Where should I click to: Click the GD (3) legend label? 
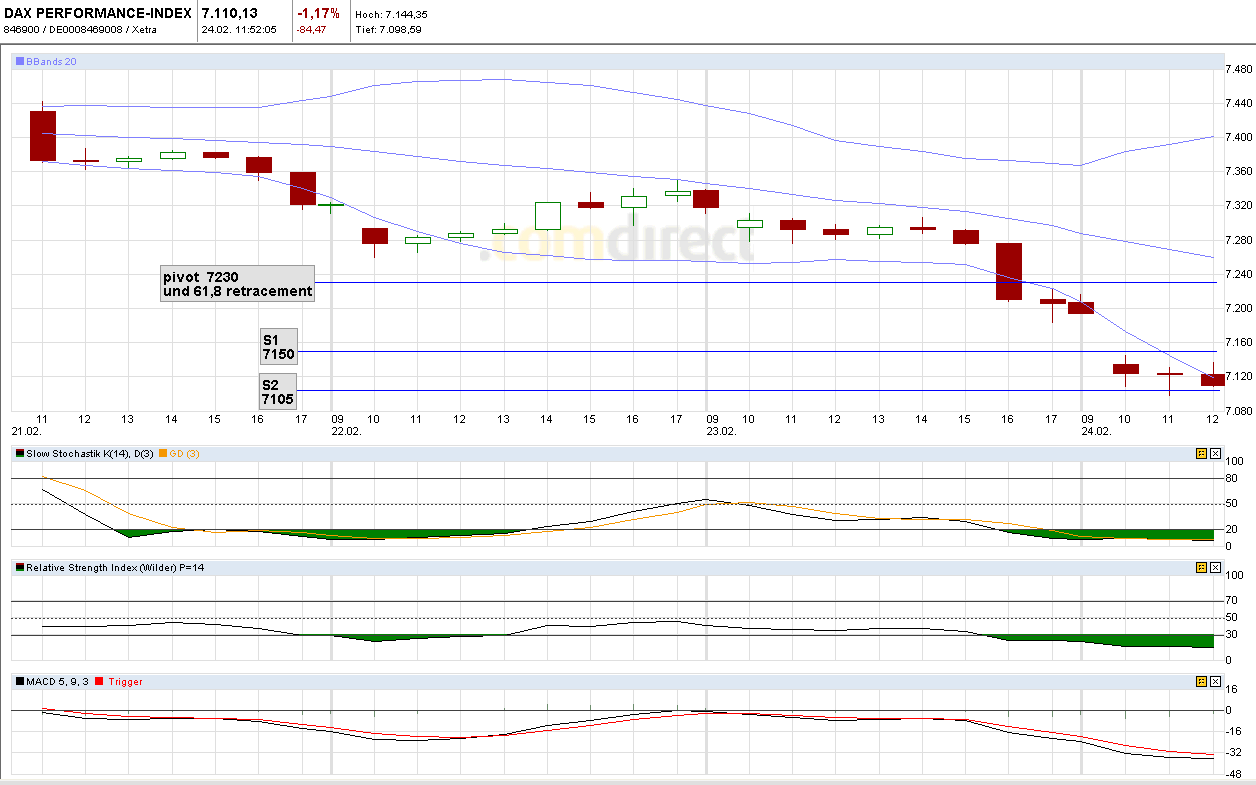pos(184,454)
